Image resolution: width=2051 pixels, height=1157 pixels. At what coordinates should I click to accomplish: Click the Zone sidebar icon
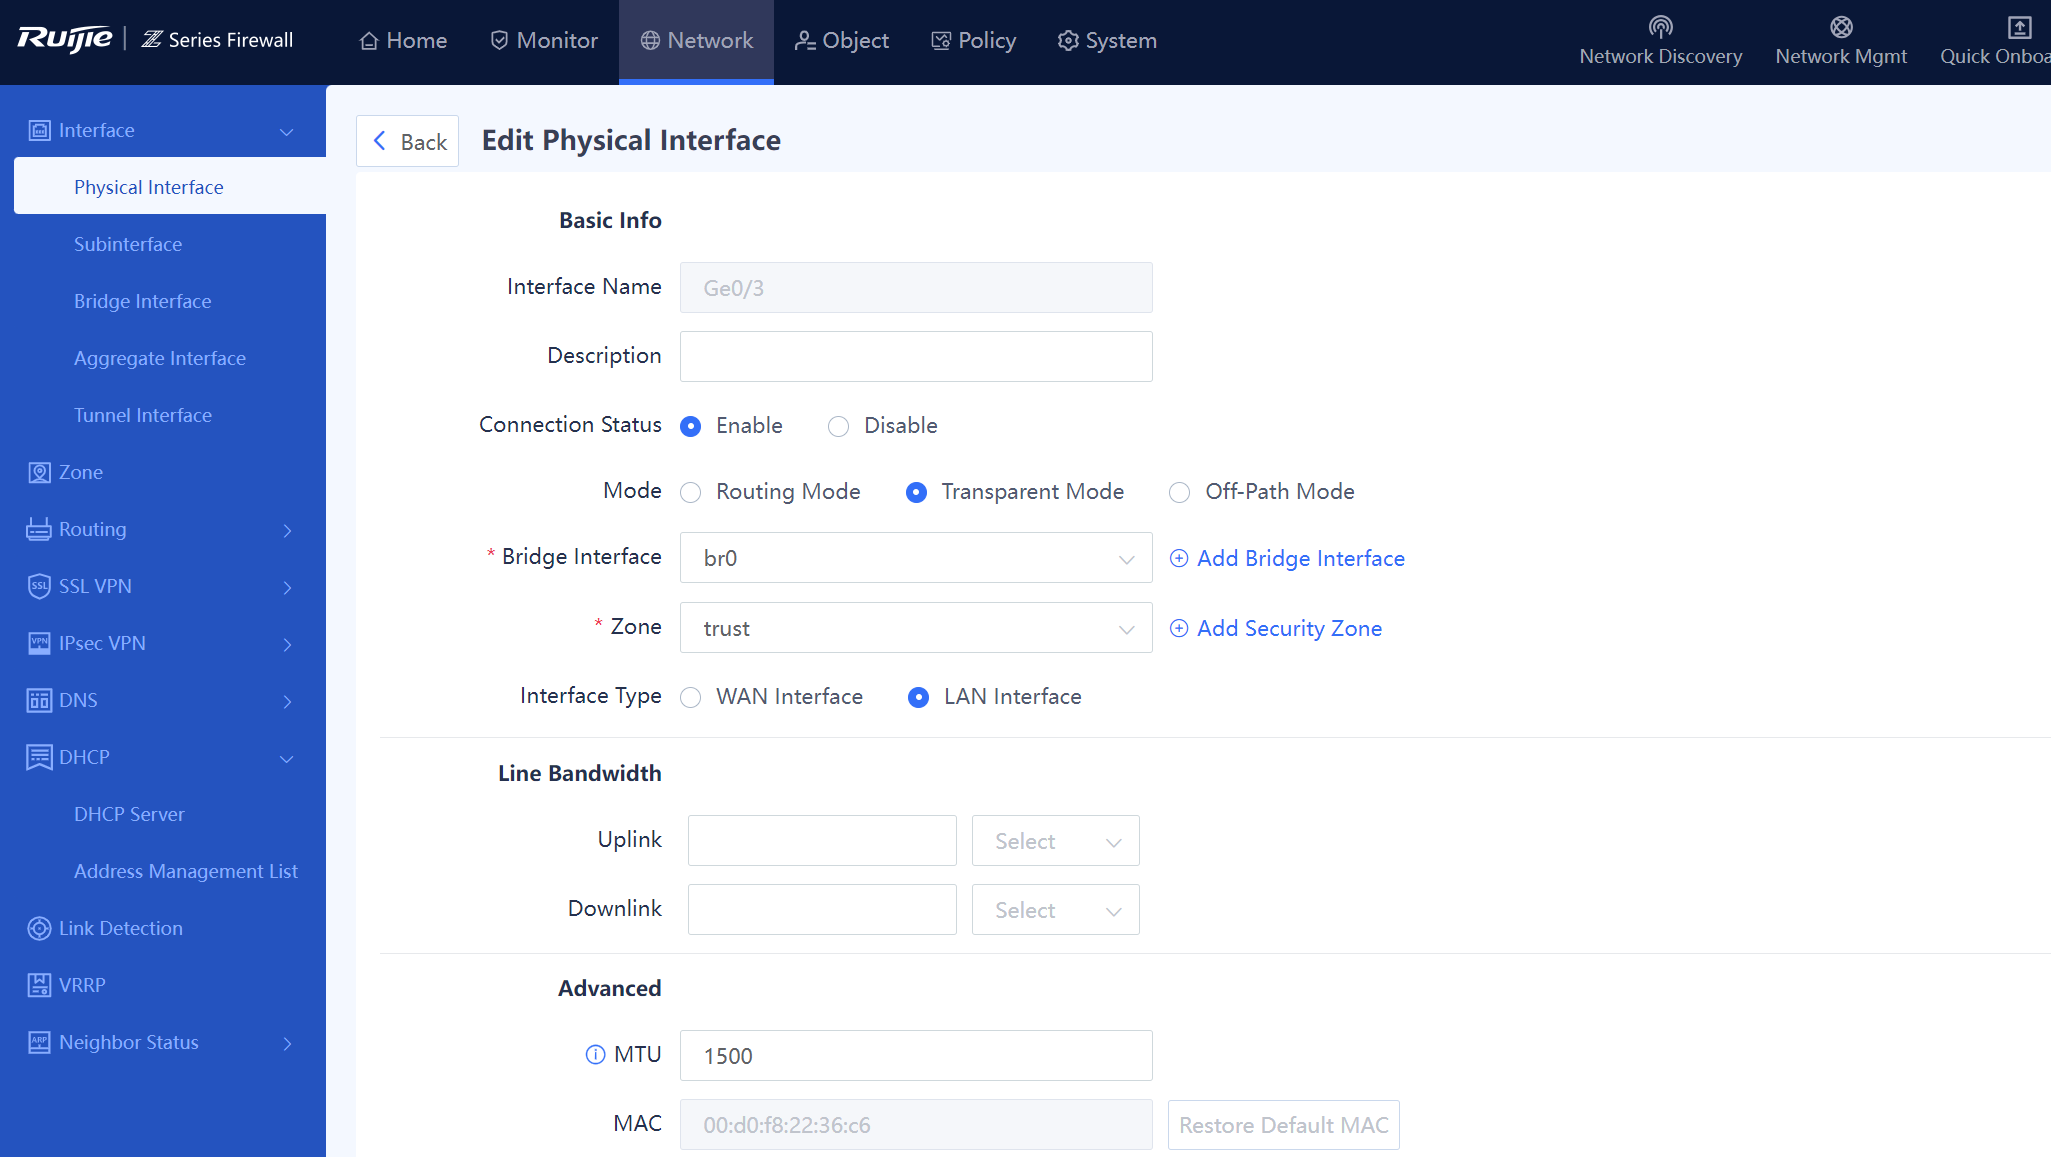39,472
